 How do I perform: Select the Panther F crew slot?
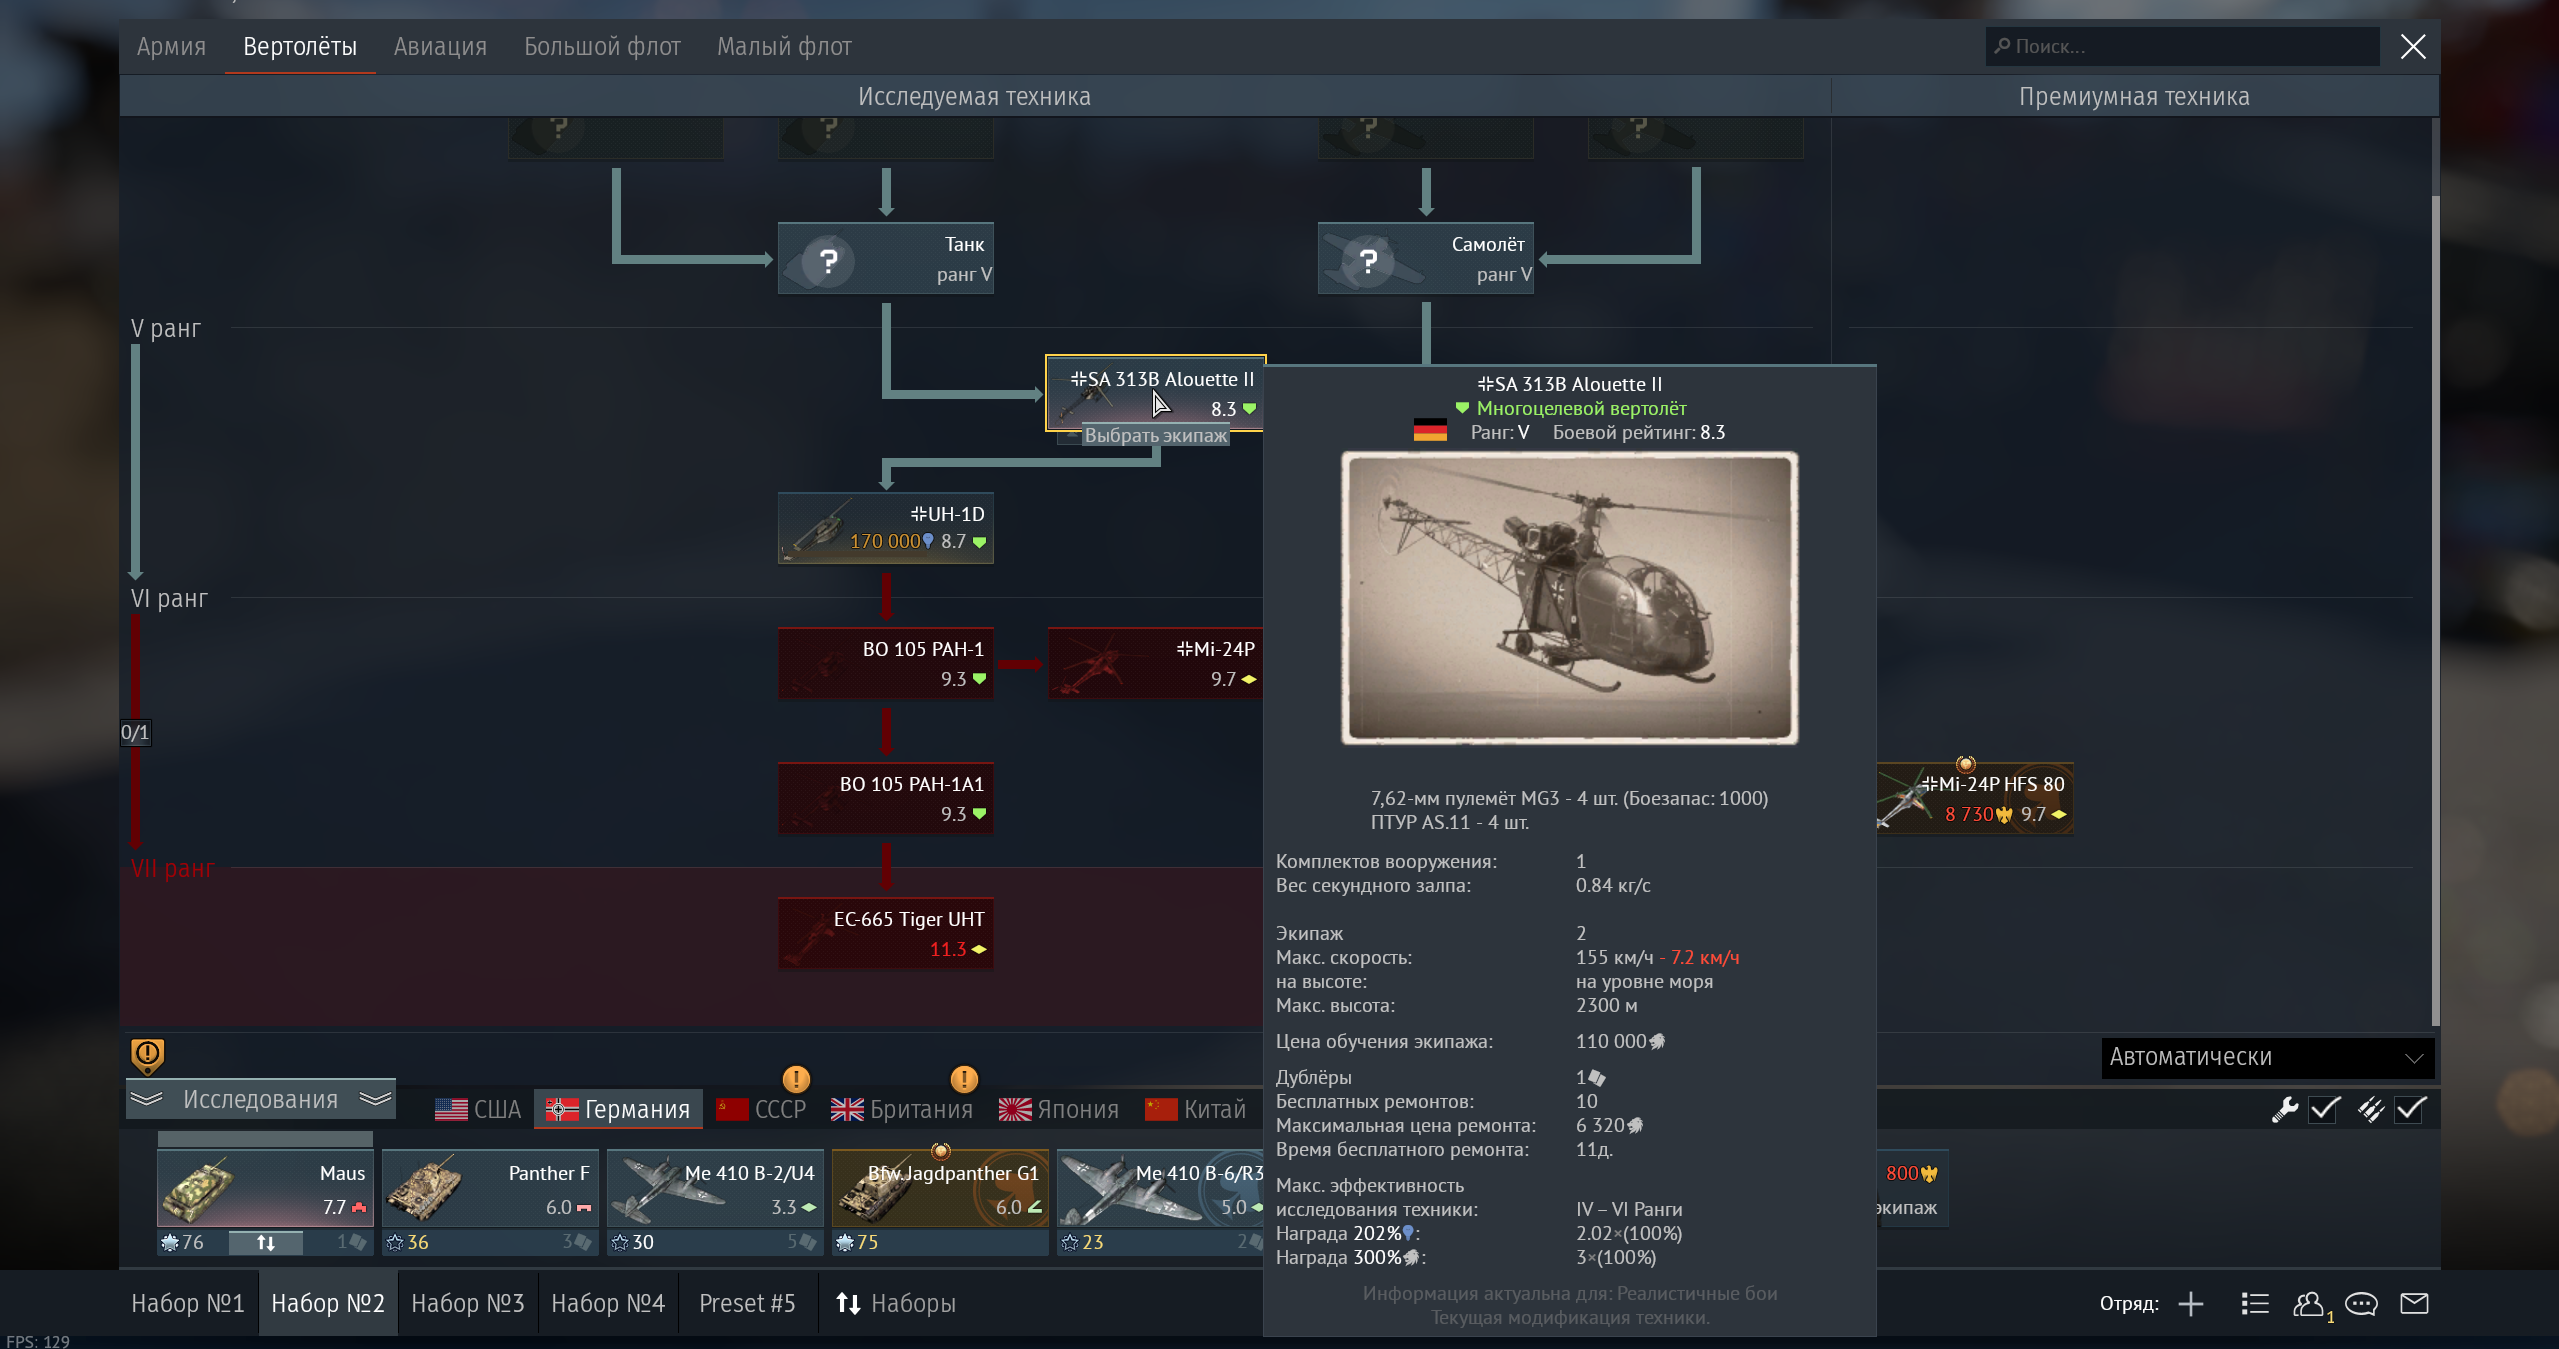[x=490, y=1189]
